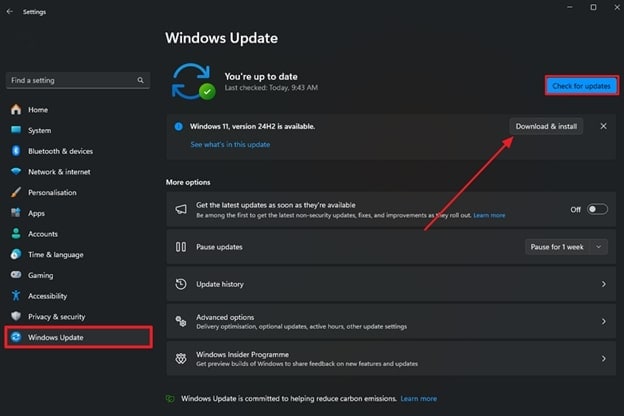The width and height of the screenshot is (624, 416).
Task: Select Time & language
Action: (78, 254)
